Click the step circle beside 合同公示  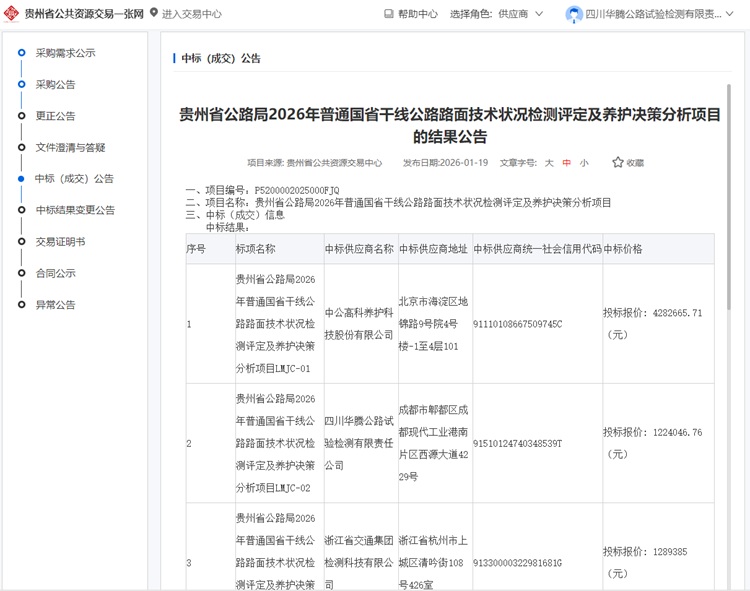22,273
